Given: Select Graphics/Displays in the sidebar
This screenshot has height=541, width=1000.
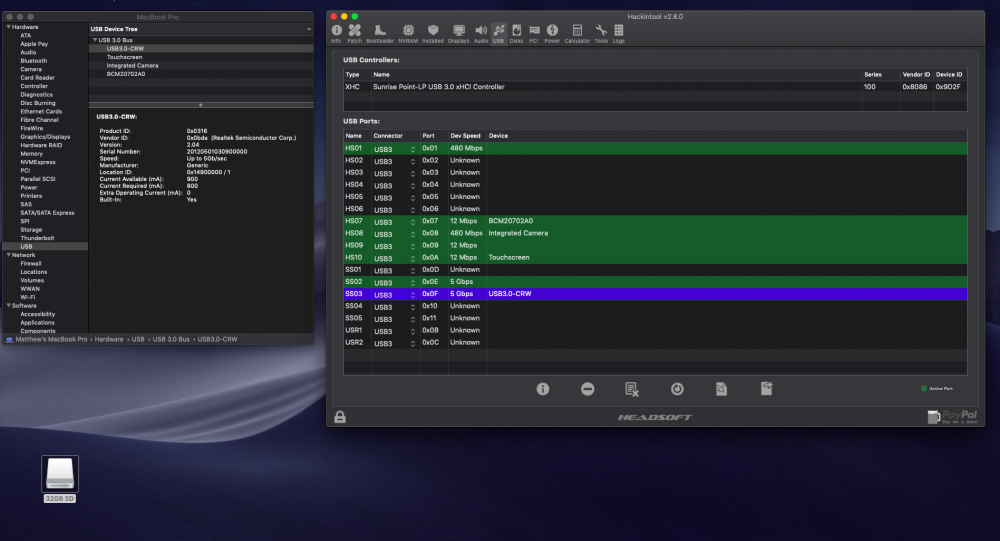Looking at the screenshot, I should pos(45,137).
